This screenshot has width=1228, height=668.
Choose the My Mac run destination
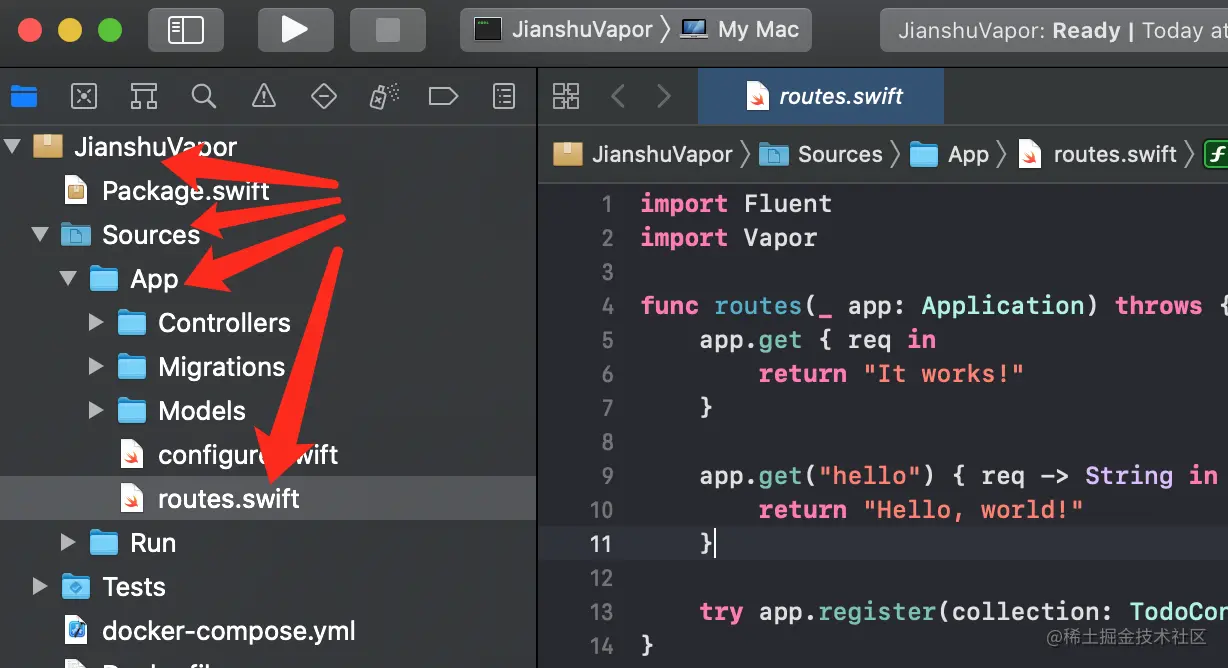point(741,29)
